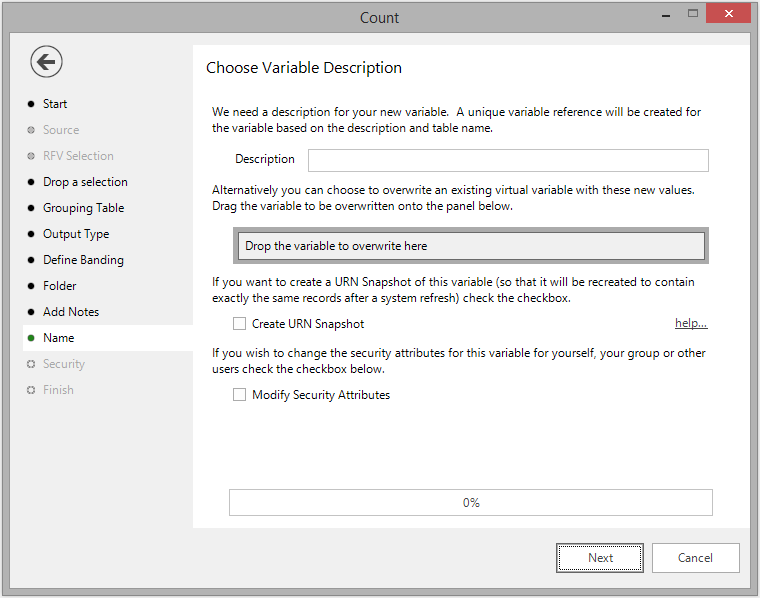
Task: Open the Grouping Table step
Action: (83, 208)
